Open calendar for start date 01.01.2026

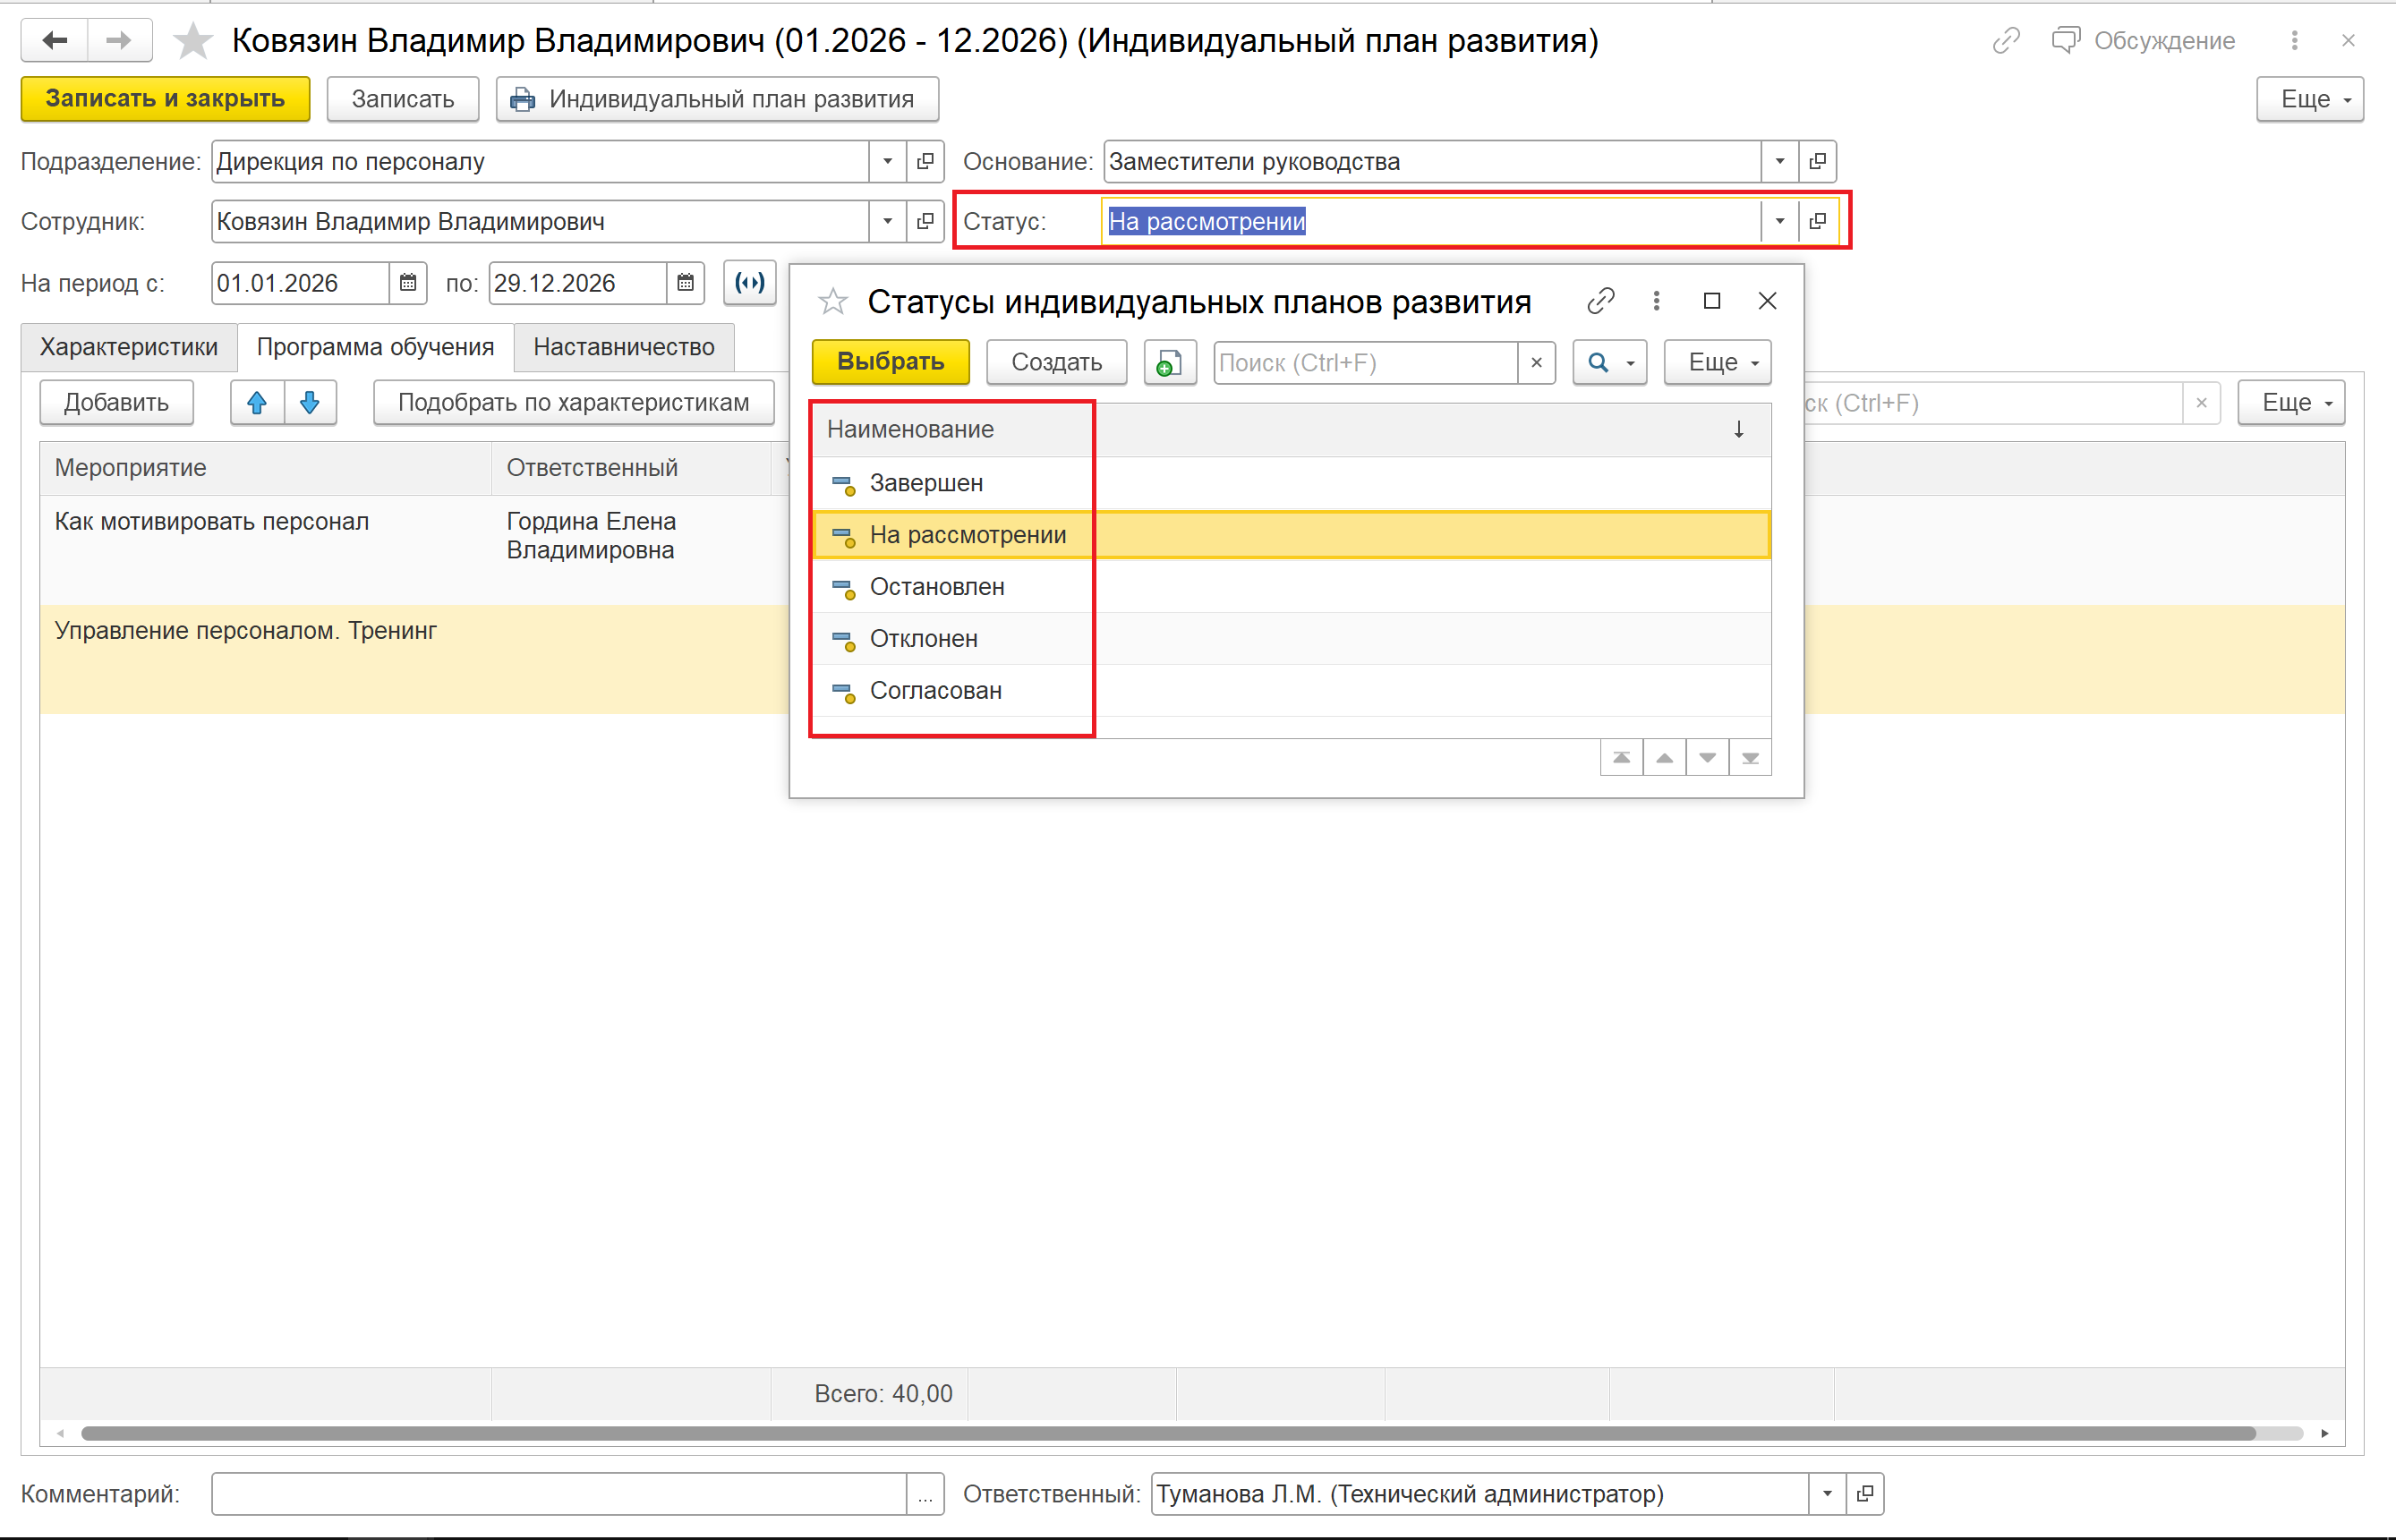coord(408,283)
